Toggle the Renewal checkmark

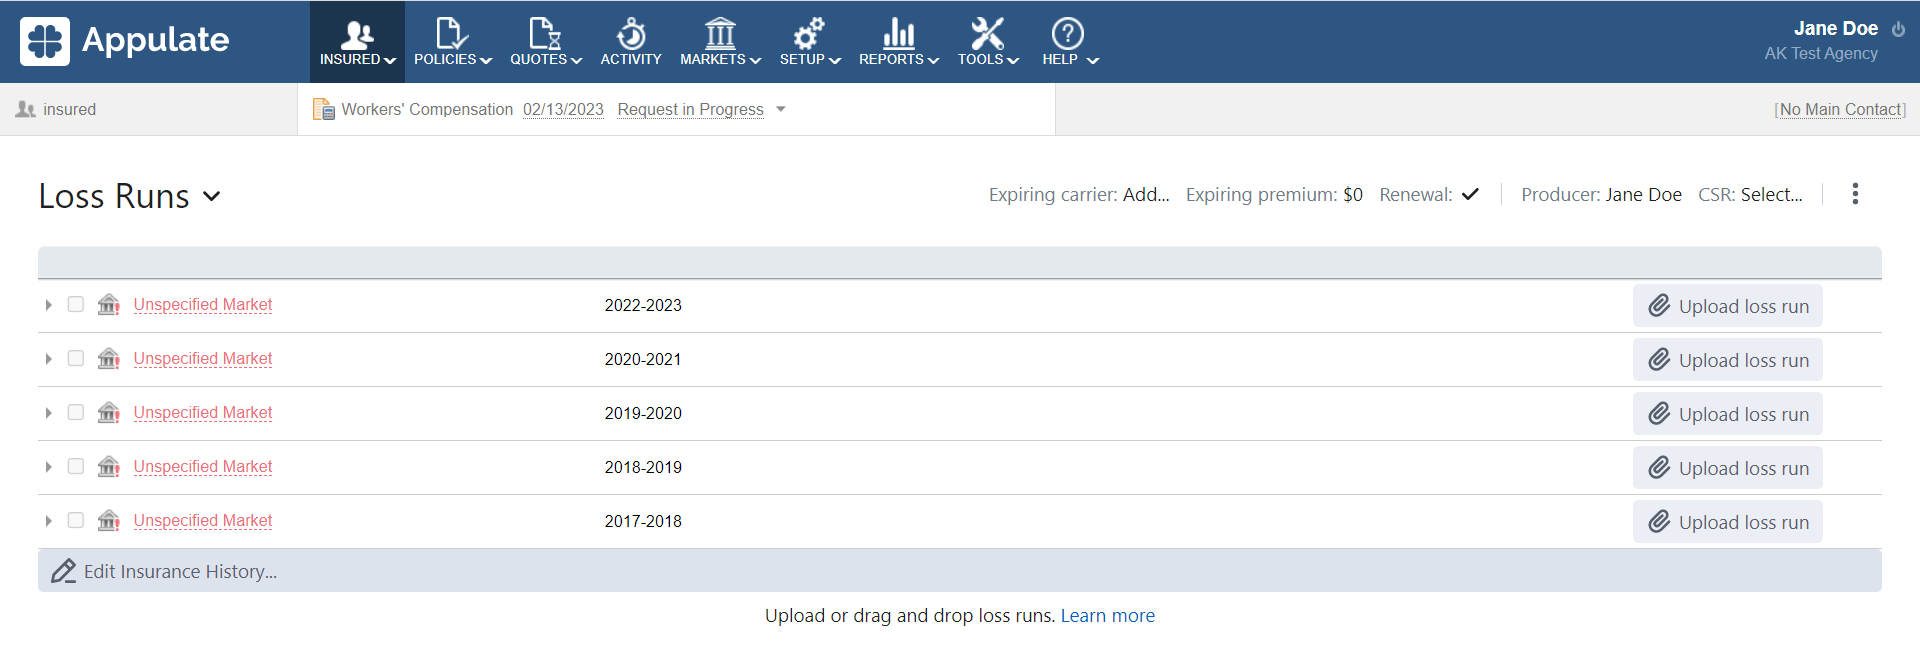(x=1470, y=194)
